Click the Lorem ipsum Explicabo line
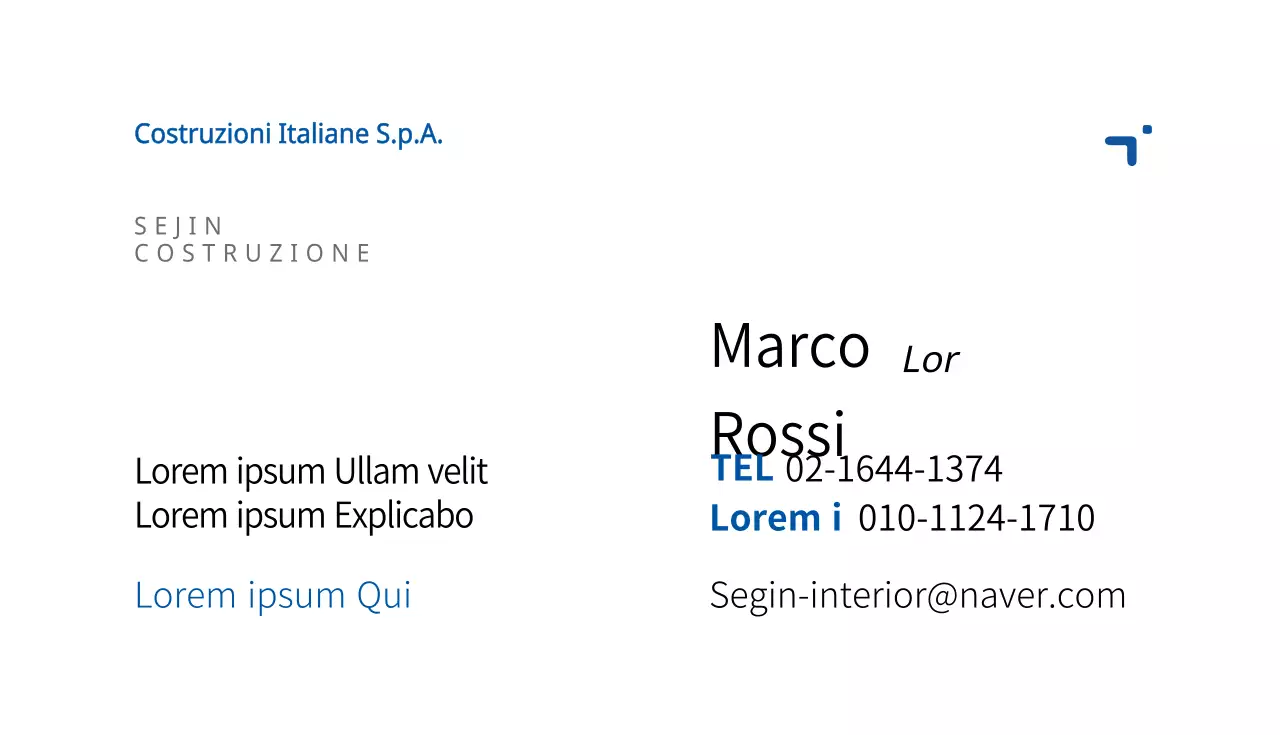The height and width of the screenshot is (735, 1280). click(304, 516)
